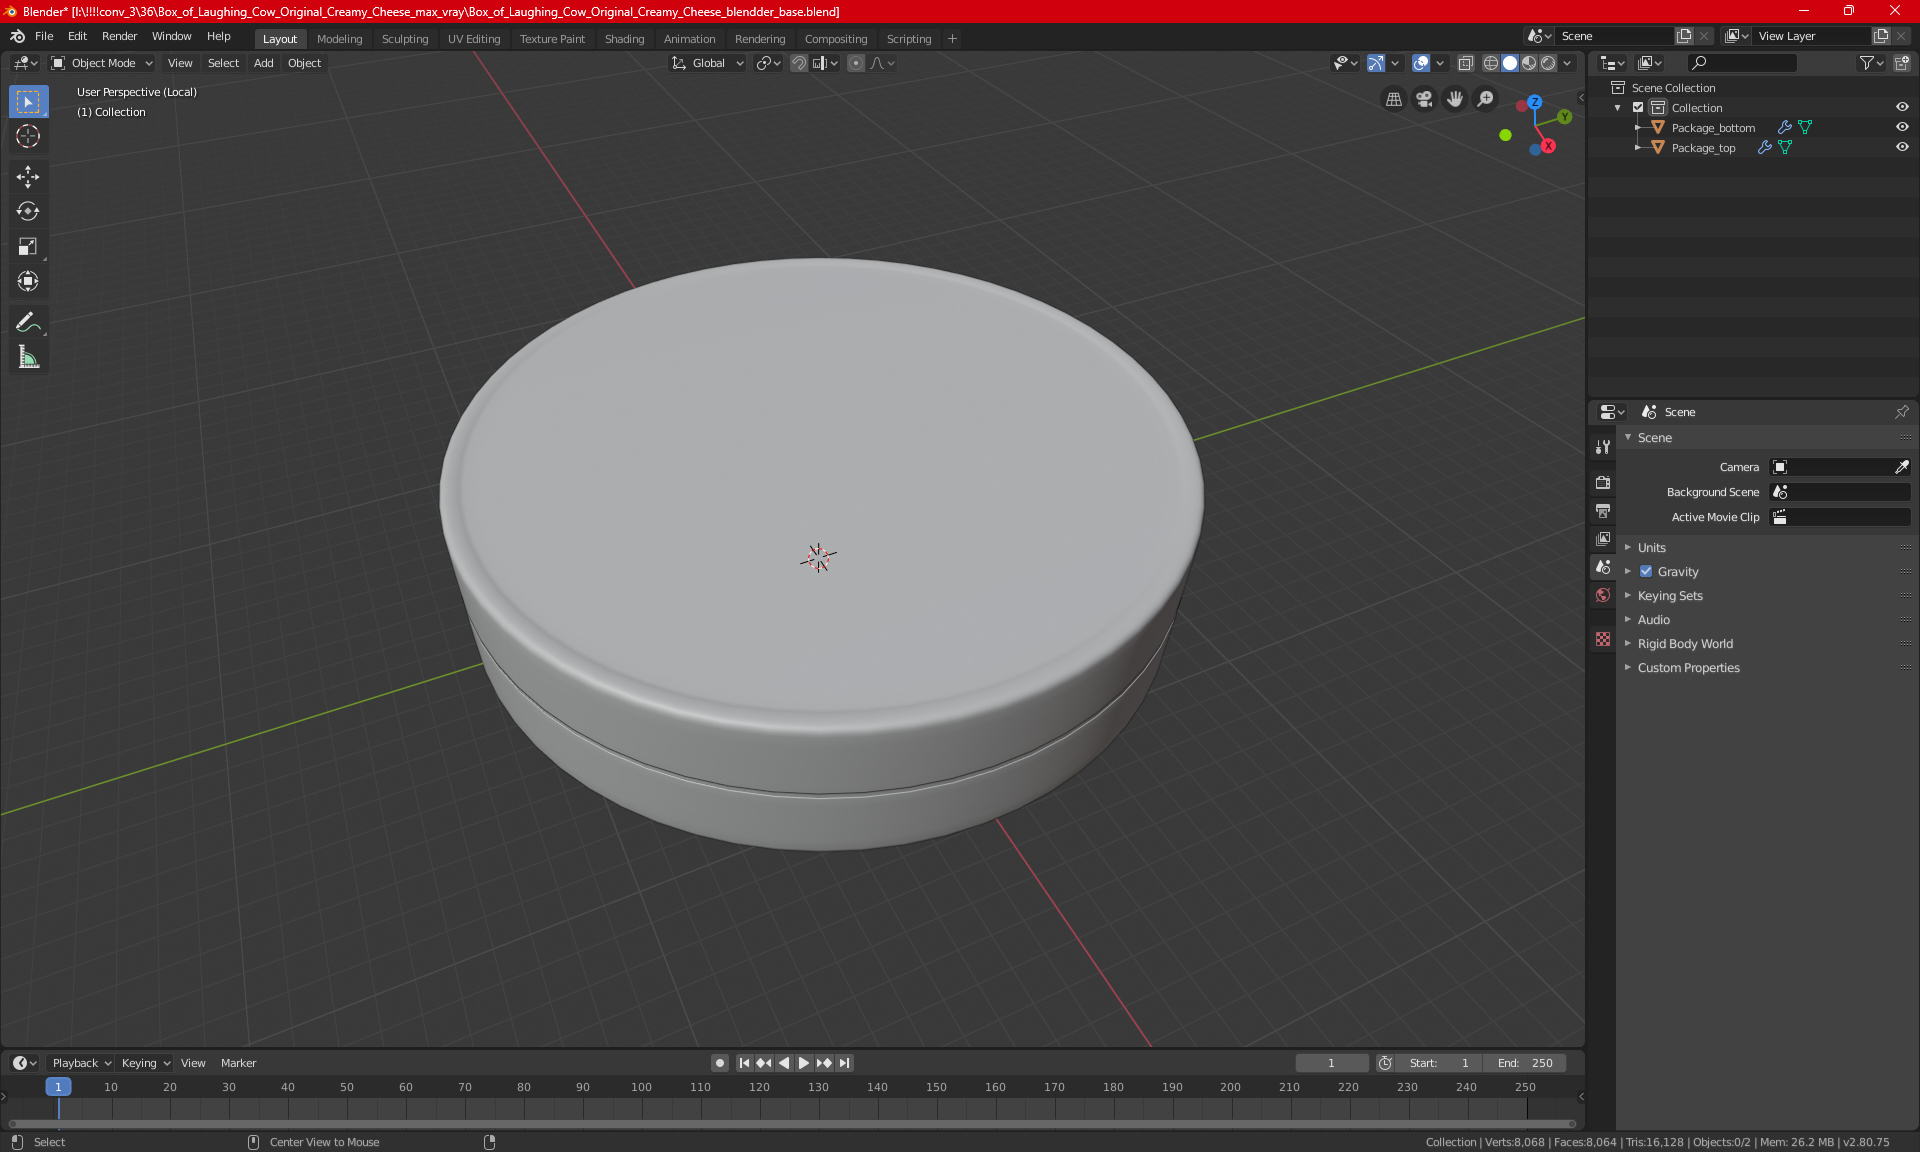
Task: Switch to orthographic view via the grid icon
Action: pos(1393,99)
